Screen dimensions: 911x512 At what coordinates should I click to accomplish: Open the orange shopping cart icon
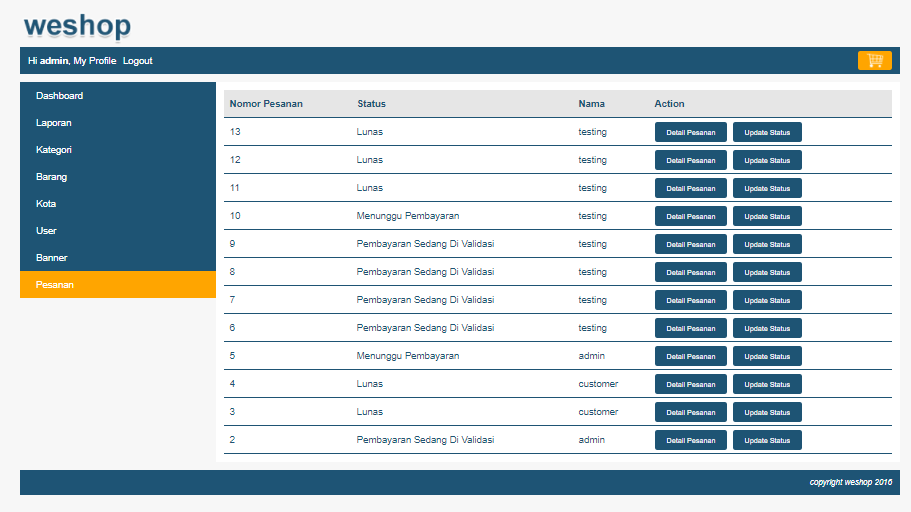[x=874, y=60]
